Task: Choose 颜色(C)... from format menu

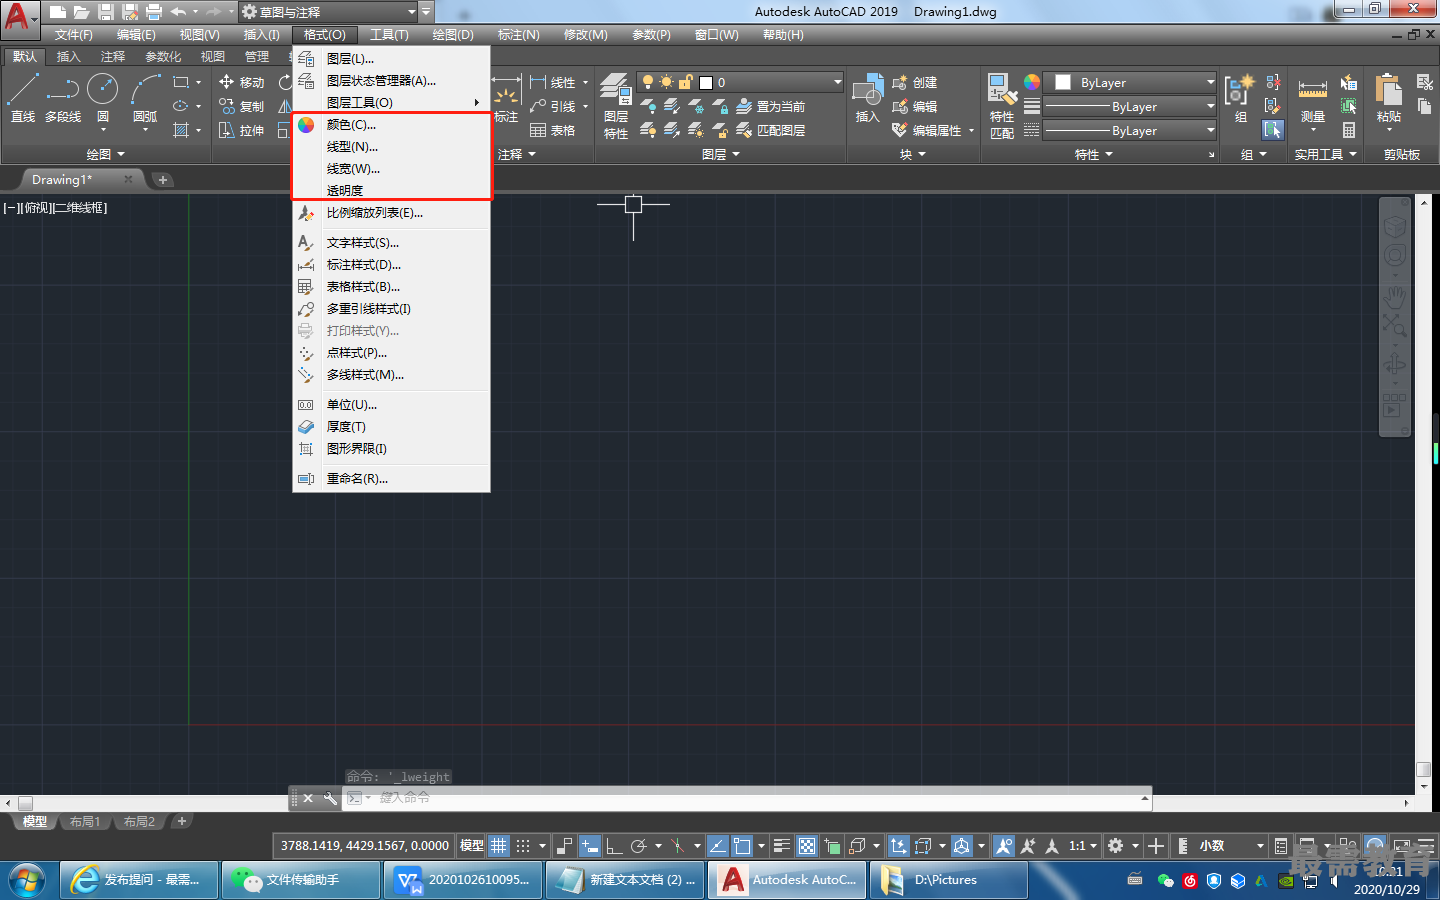Action: click(x=391, y=124)
